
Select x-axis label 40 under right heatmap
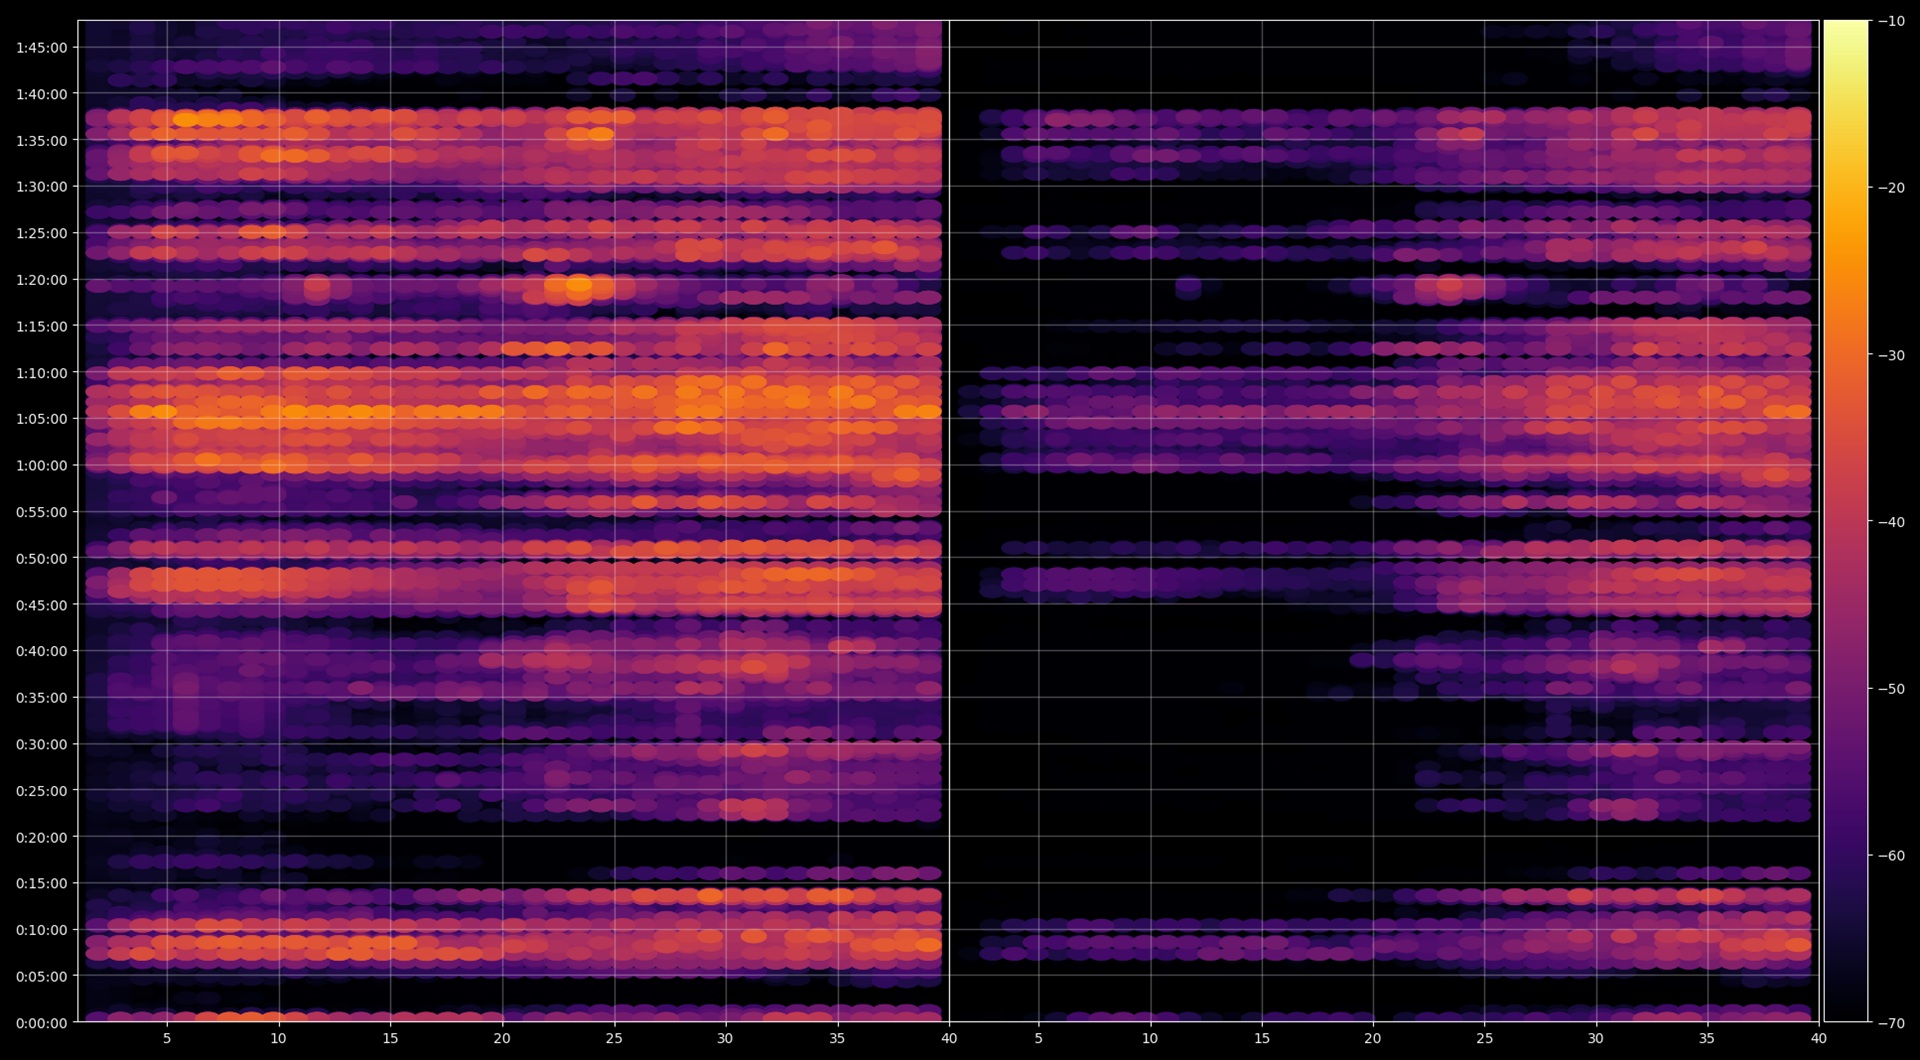click(x=1819, y=1038)
